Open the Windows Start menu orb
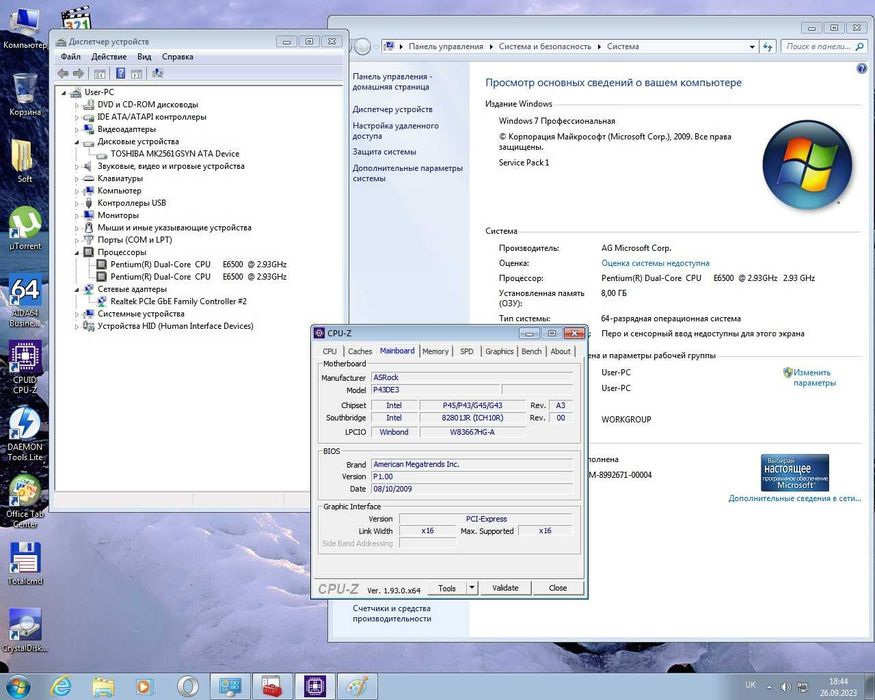 tap(17, 686)
